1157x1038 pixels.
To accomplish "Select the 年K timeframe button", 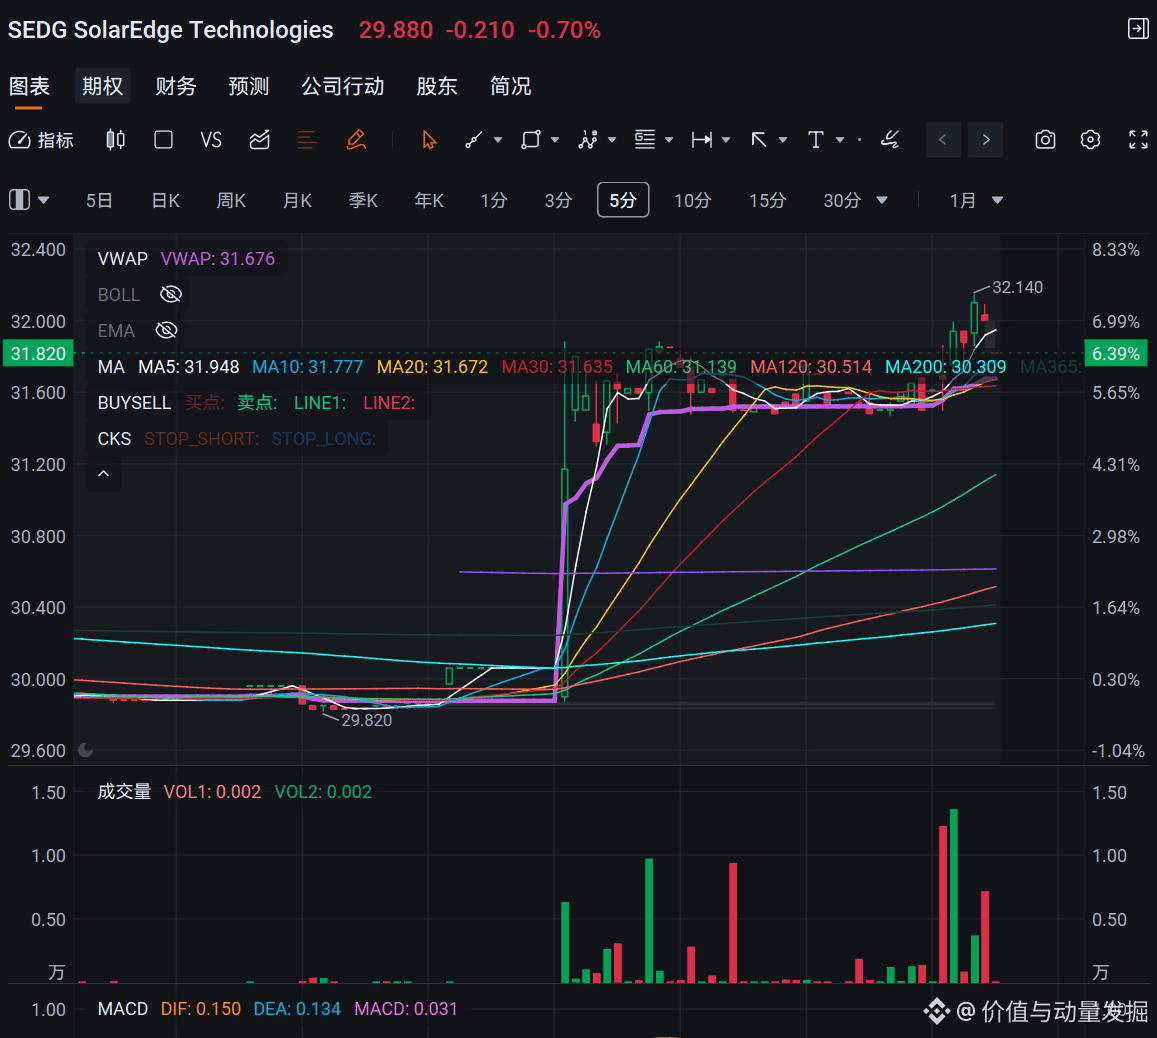I will coord(429,200).
